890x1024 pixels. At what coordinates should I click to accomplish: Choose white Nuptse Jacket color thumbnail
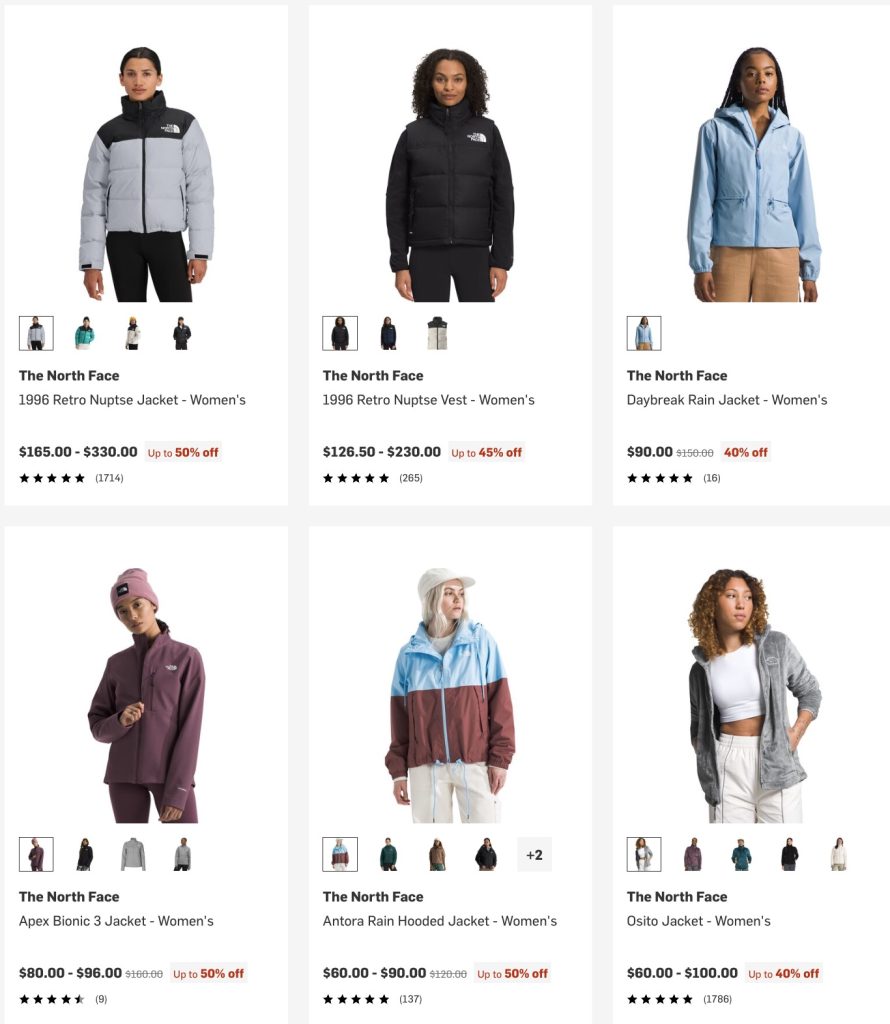(x=132, y=333)
